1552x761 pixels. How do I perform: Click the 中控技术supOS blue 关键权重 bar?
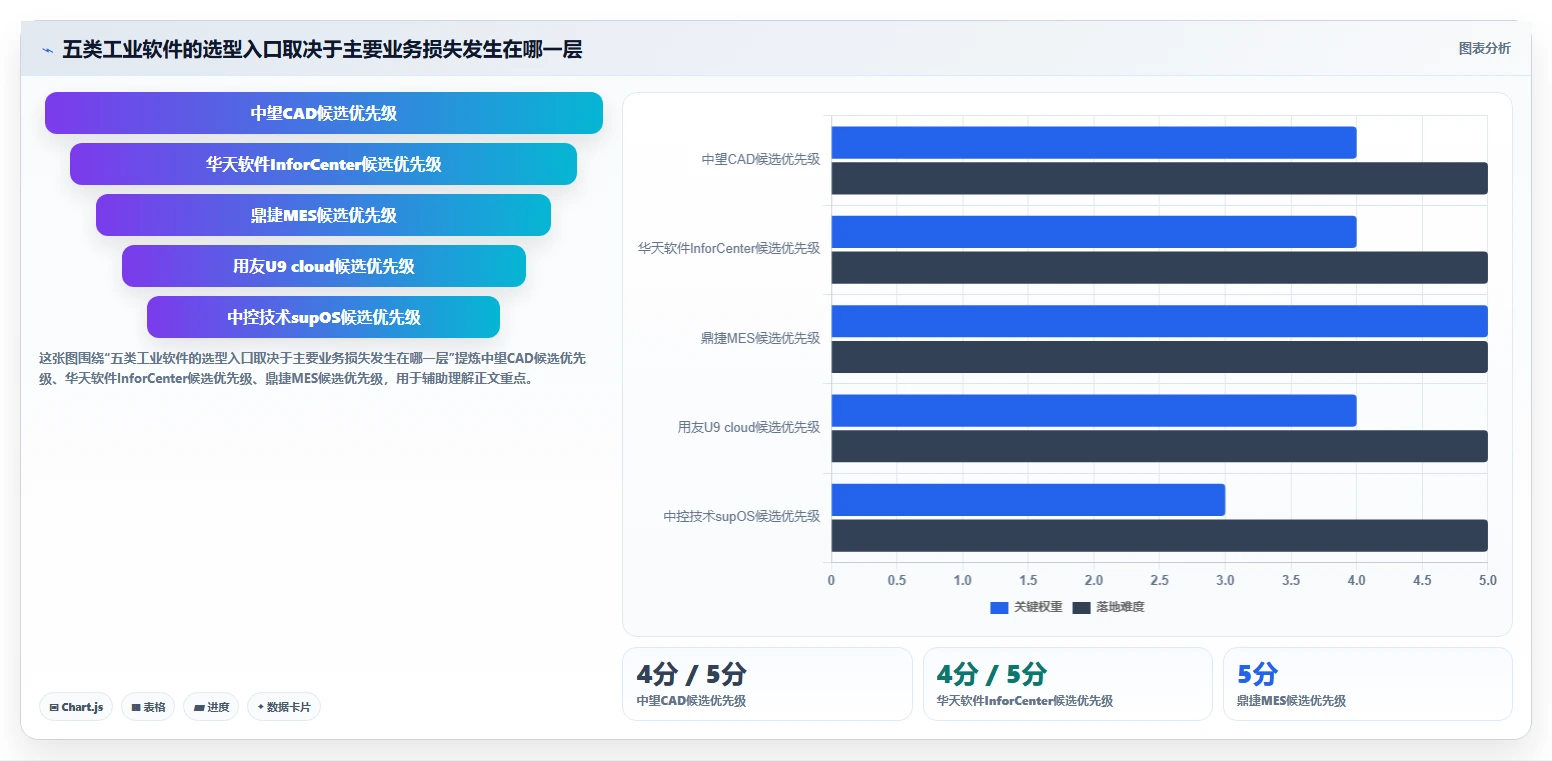click(x=1028, y=500)
